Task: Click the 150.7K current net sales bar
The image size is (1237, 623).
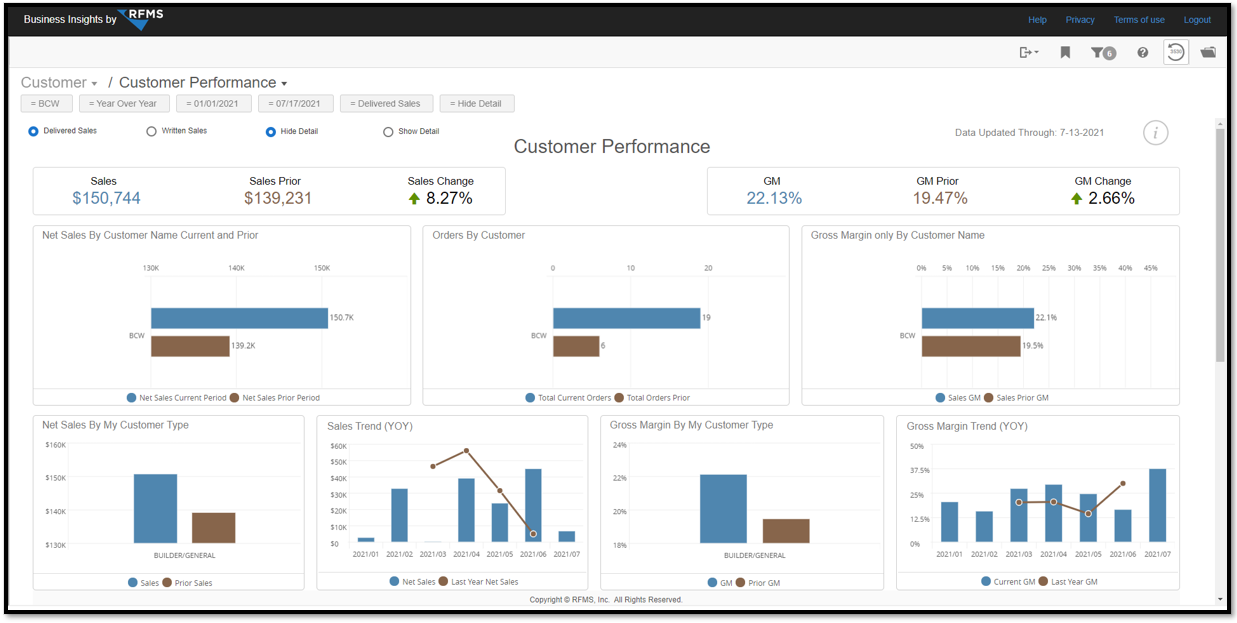Action: click(239, 319)
